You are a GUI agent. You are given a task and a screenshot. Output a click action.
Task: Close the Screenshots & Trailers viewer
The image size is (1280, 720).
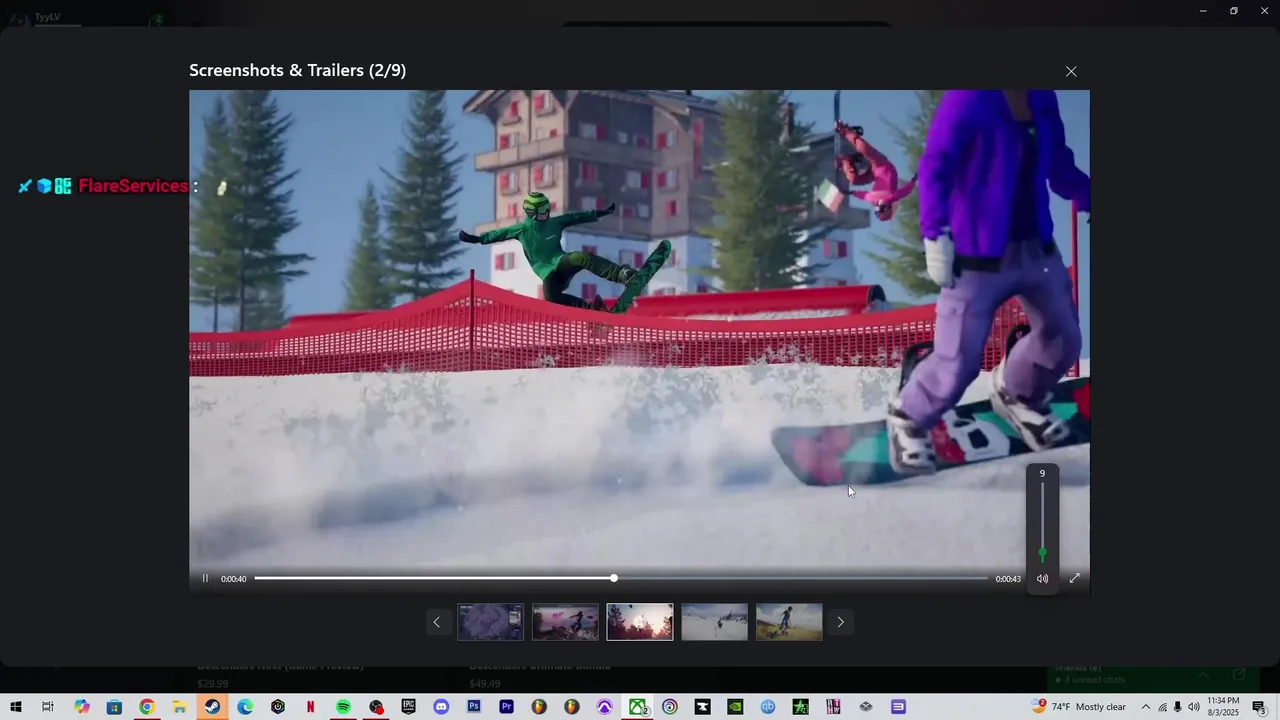pos(1071,71)
